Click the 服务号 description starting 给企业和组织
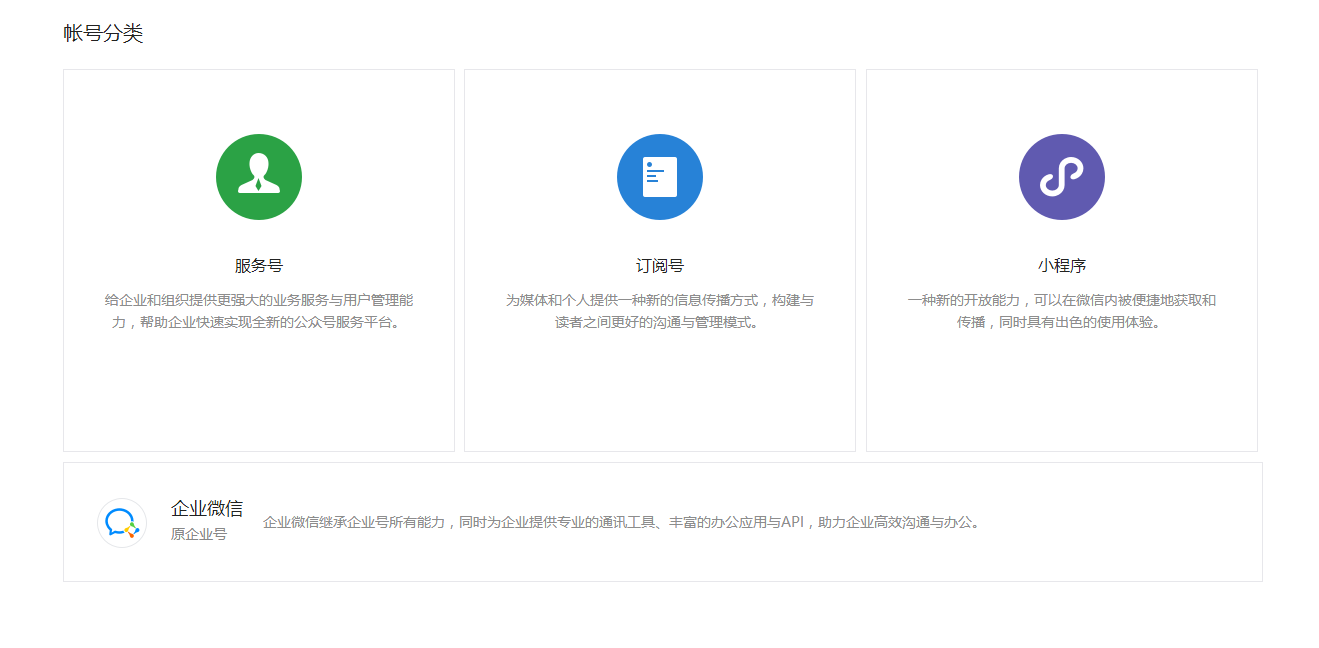This screenshot has width=1319, height=648. pyautogui.click(x=259, y=311)
